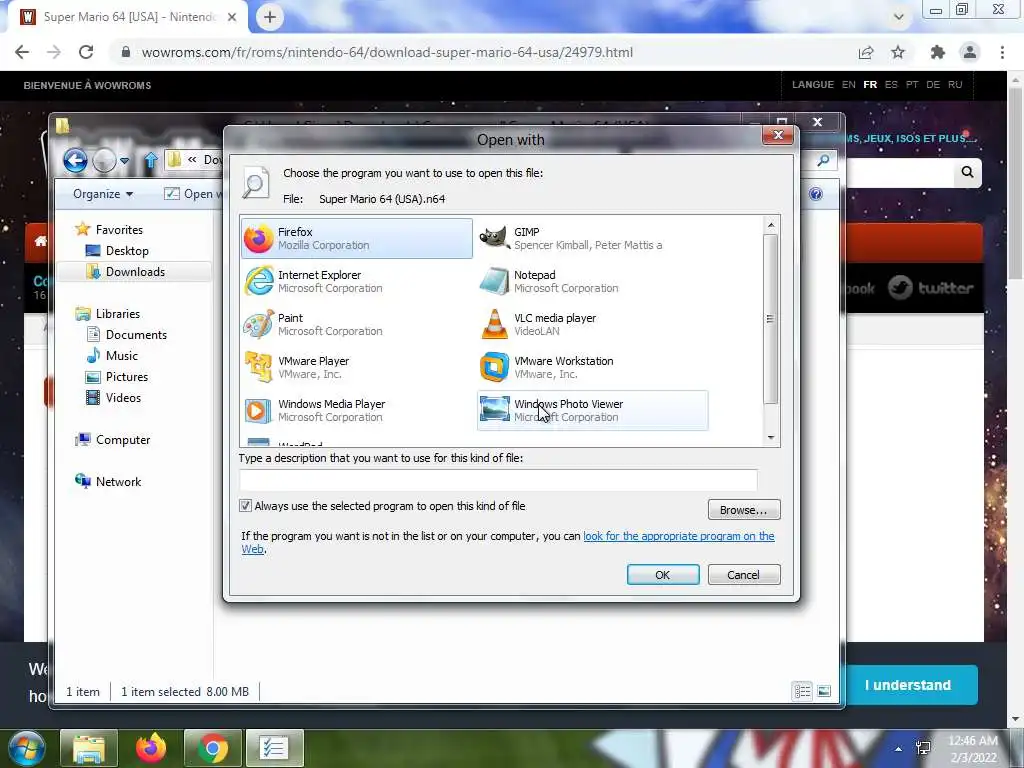The height and width of the screenshot is (768, 1024).
Task: Choose GIMP to open the file
Action: (592, 238)
